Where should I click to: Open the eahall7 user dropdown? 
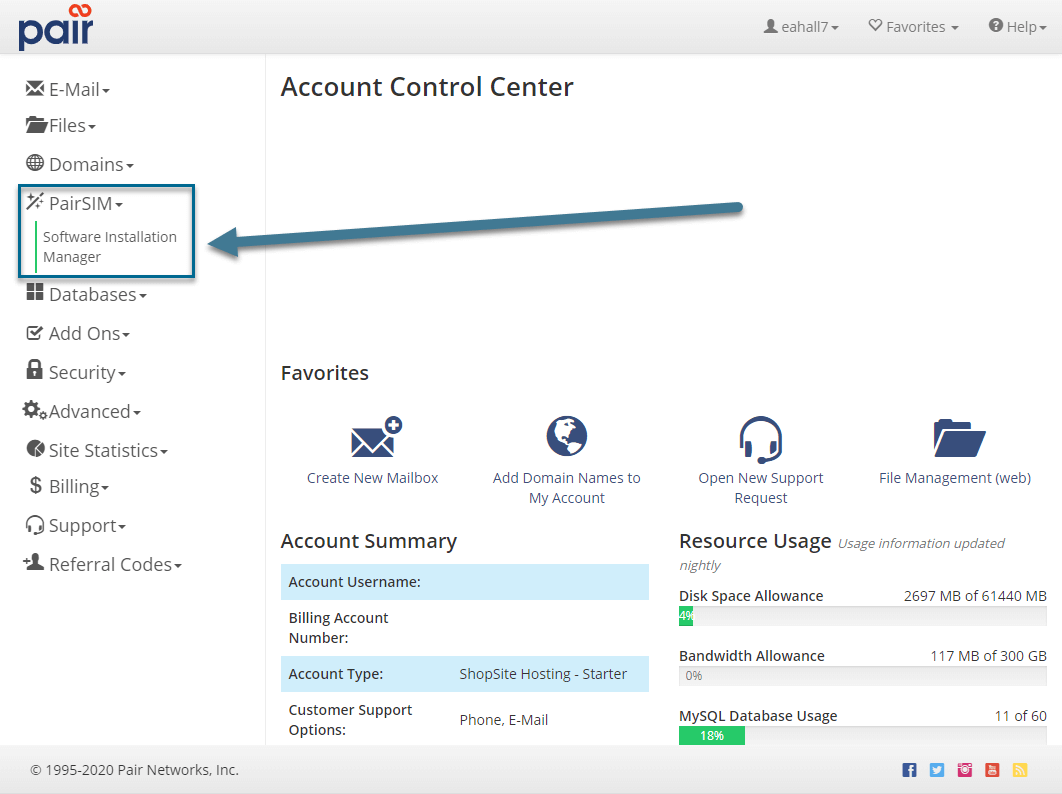(801, 27)
